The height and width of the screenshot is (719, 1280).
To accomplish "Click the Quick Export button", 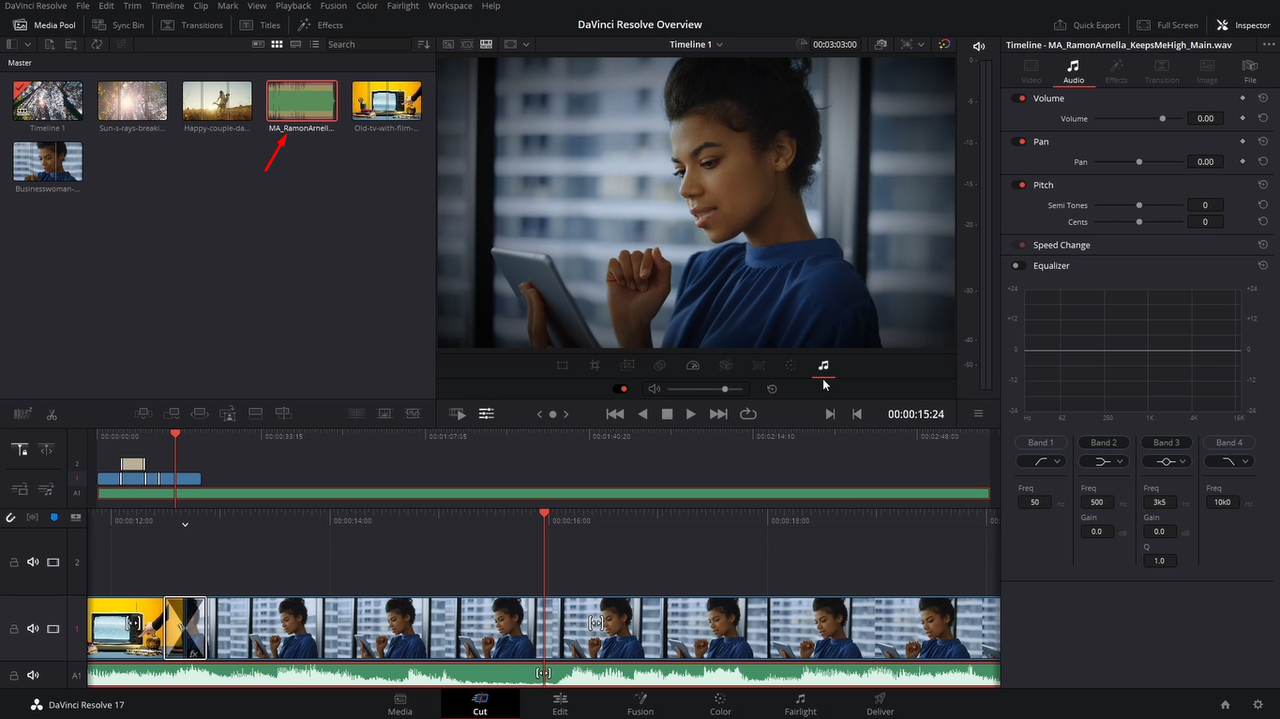I will pos(1088,25).
